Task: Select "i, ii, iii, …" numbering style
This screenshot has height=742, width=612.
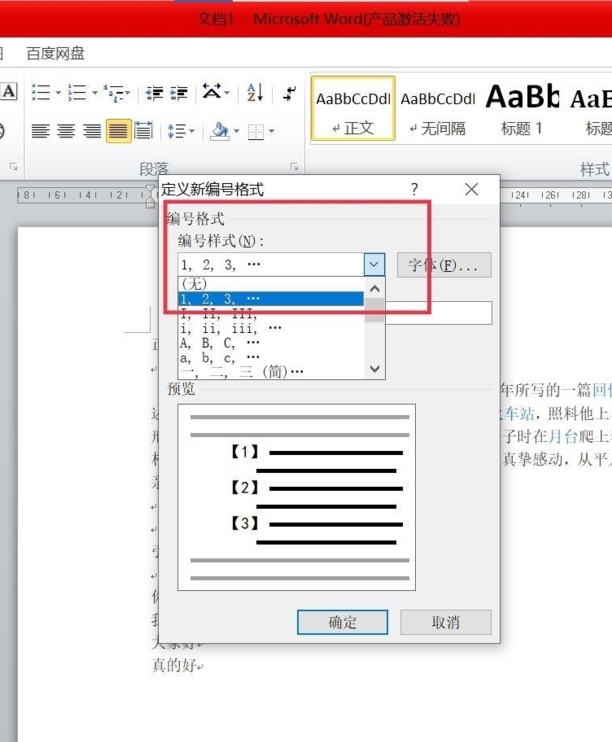Action: (x=230, y=327)
